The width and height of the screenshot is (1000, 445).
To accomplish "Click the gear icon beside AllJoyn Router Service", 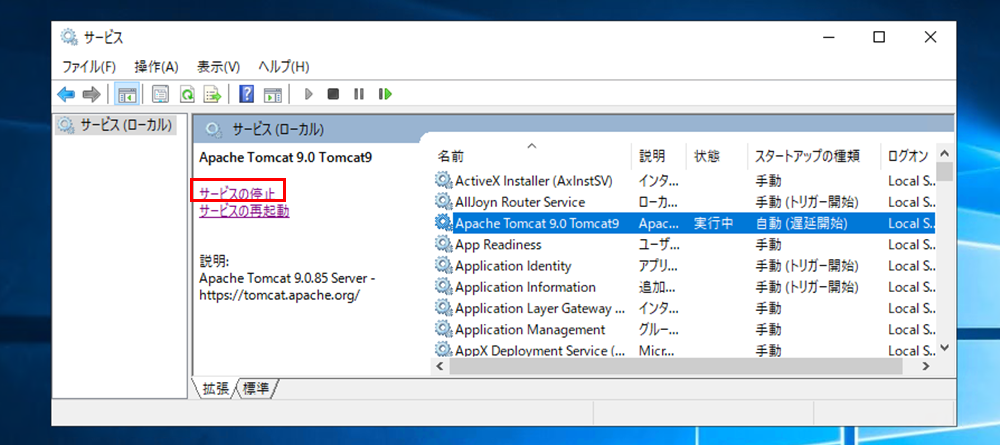I will (444, 202).
